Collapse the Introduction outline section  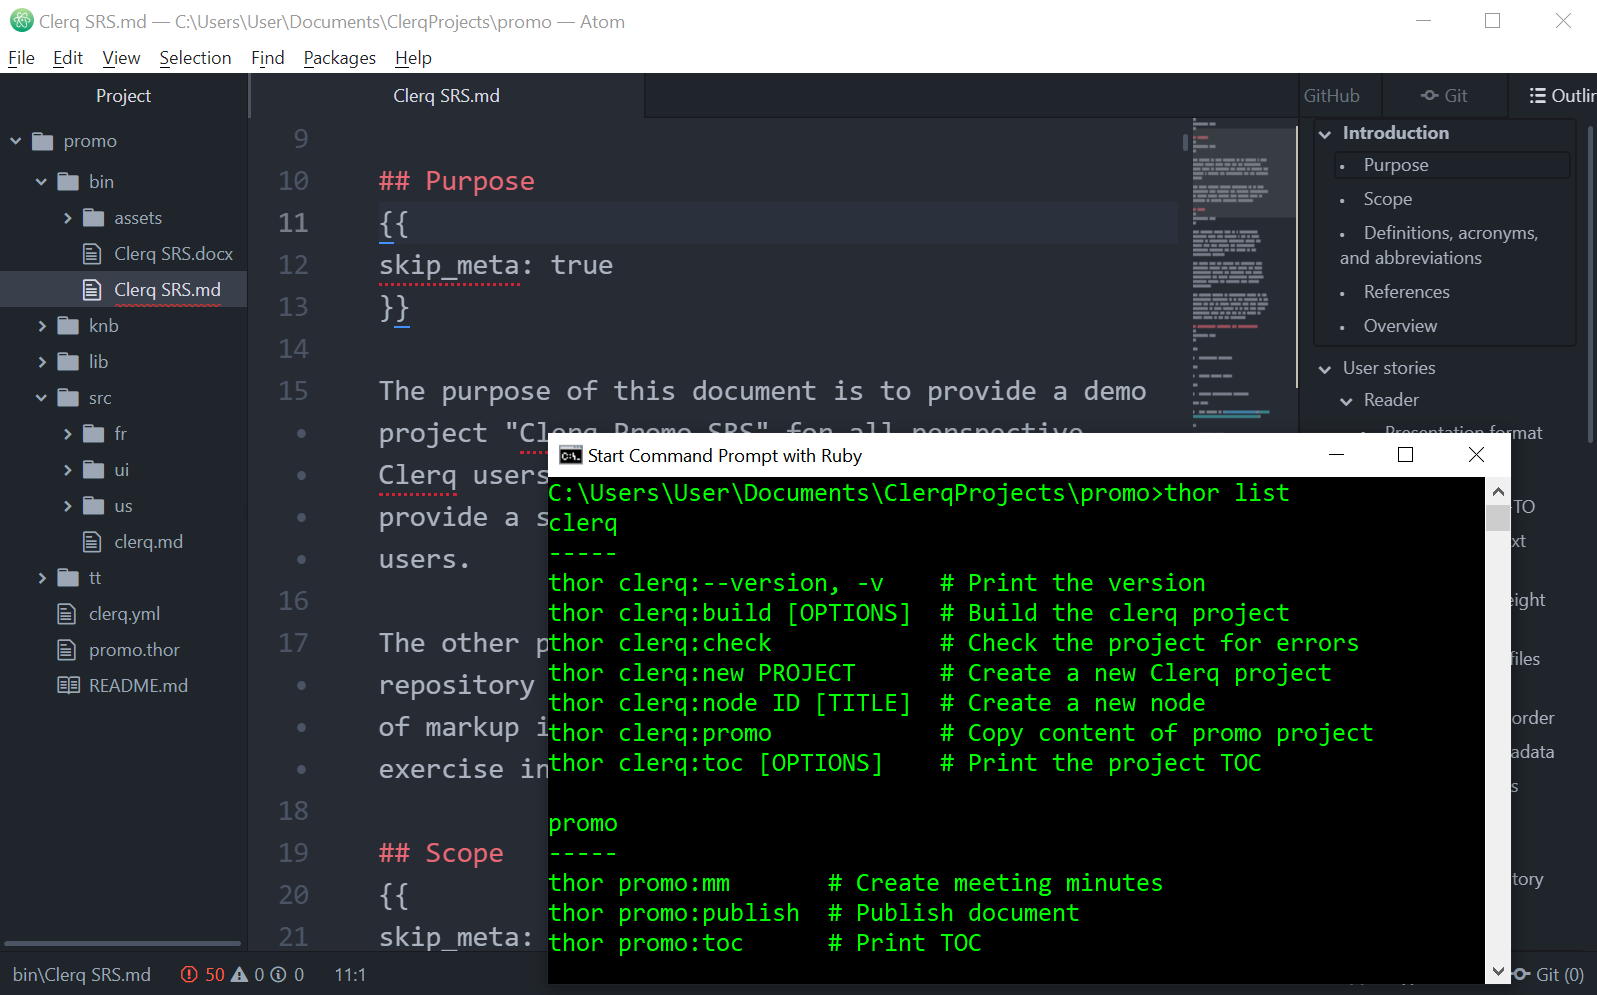coord(1325,134)
